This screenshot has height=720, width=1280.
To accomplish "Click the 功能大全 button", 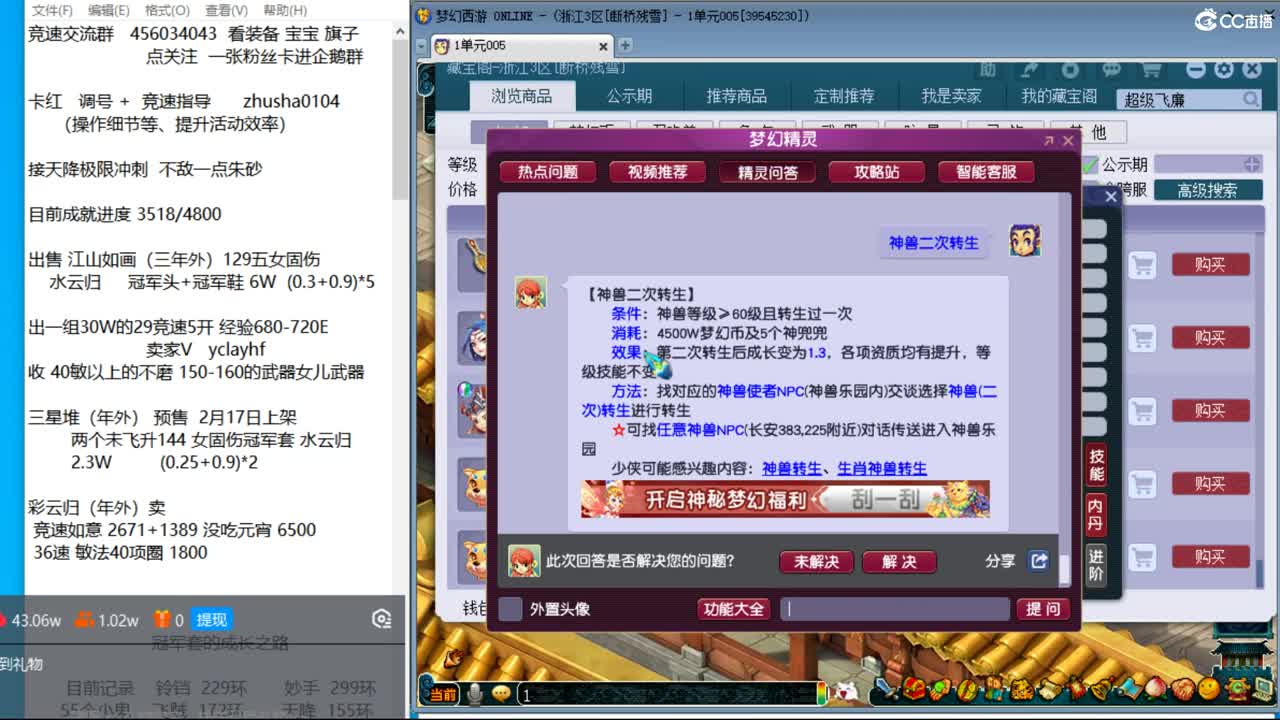I will 734,609.
